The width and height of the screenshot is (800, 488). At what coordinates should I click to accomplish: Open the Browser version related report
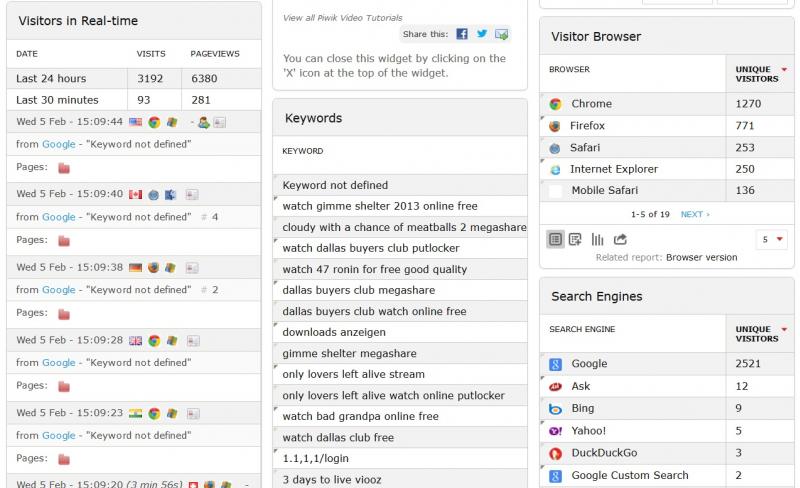[x=701, y=257]
